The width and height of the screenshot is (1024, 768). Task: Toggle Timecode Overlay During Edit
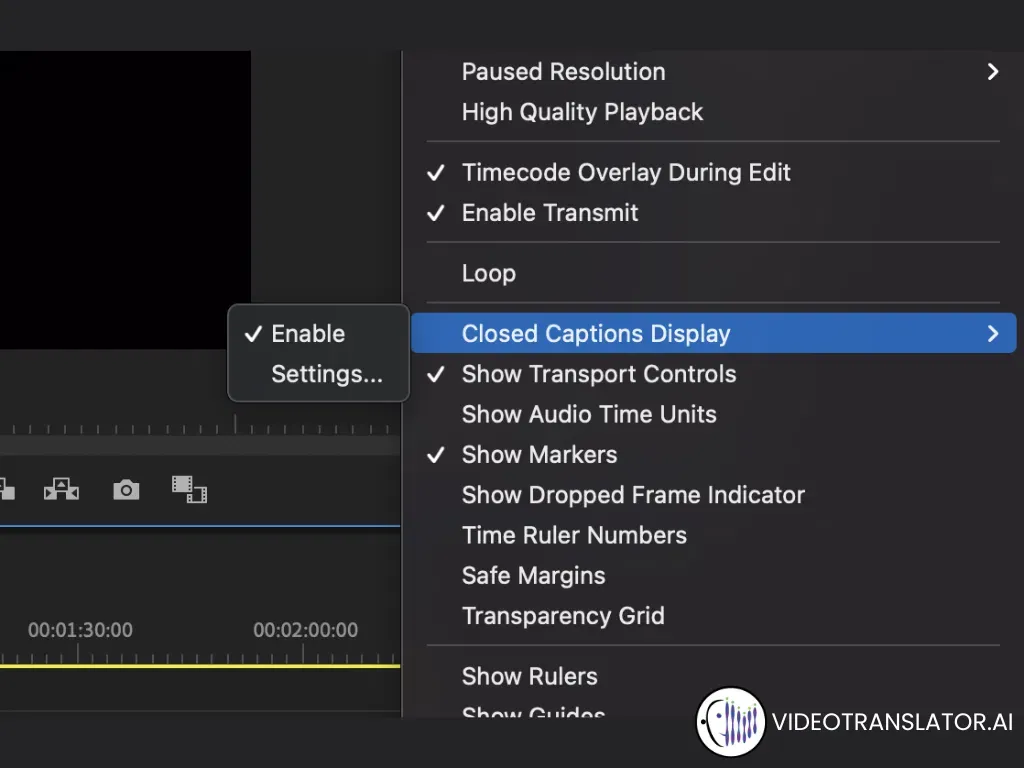click(x=713, y=172)
